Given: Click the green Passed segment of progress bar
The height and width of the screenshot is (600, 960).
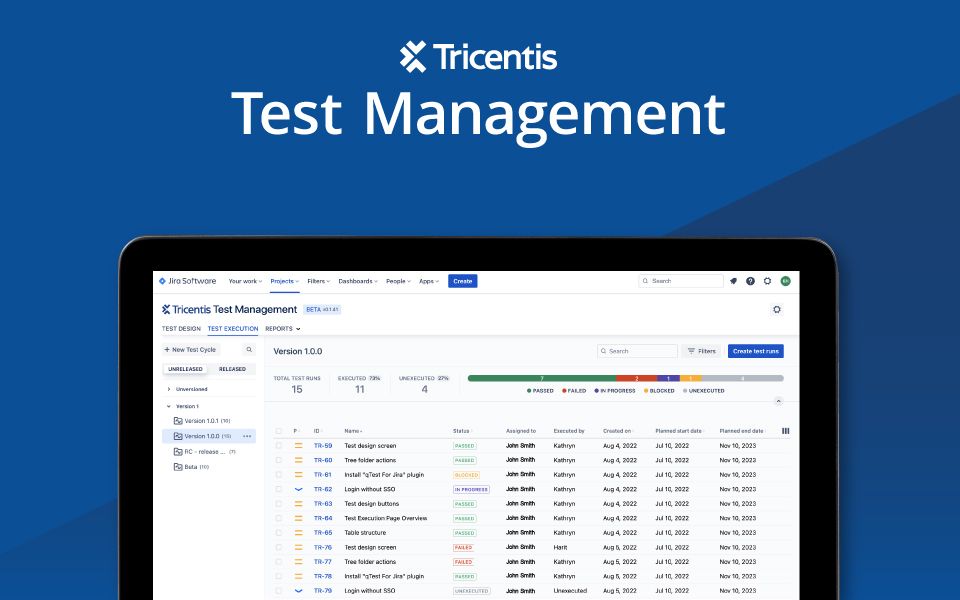Looking at the screenshot, I should [541, 378].
